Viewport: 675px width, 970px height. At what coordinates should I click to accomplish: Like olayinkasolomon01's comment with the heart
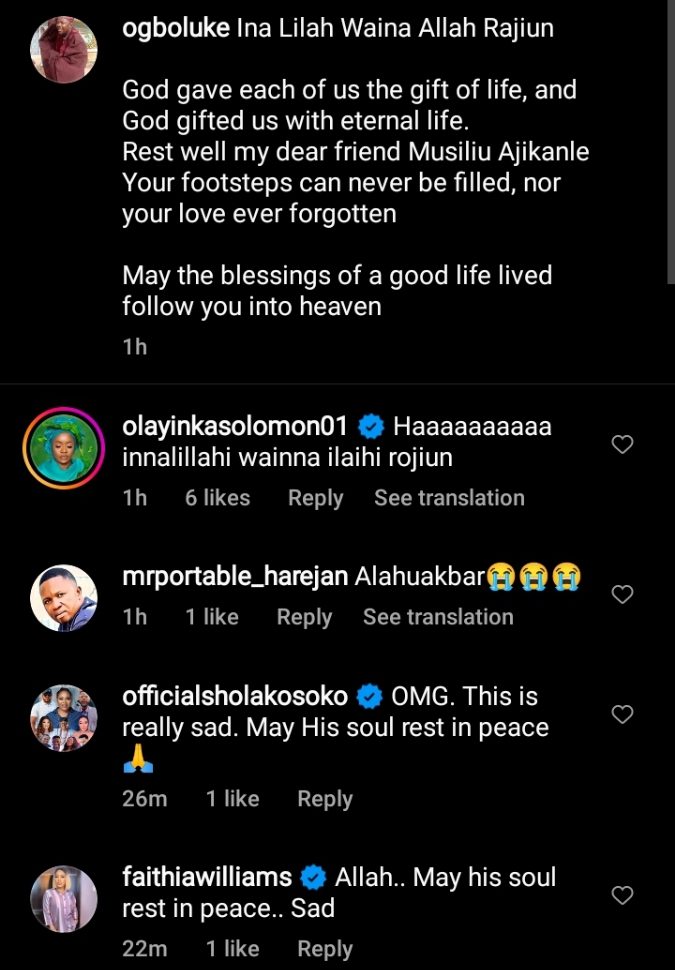[x=622, y=445]
